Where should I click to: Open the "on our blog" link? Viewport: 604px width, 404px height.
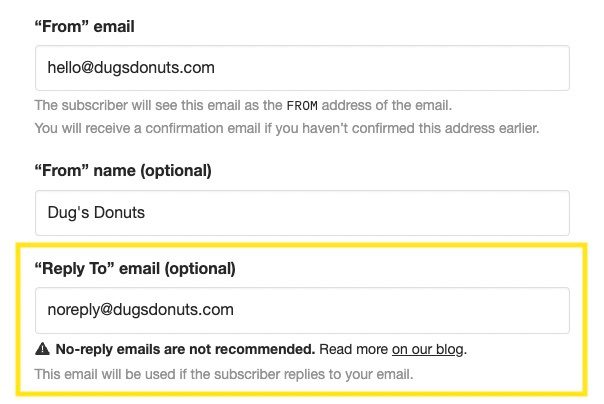pyautogui.click(x=428, y=350)
